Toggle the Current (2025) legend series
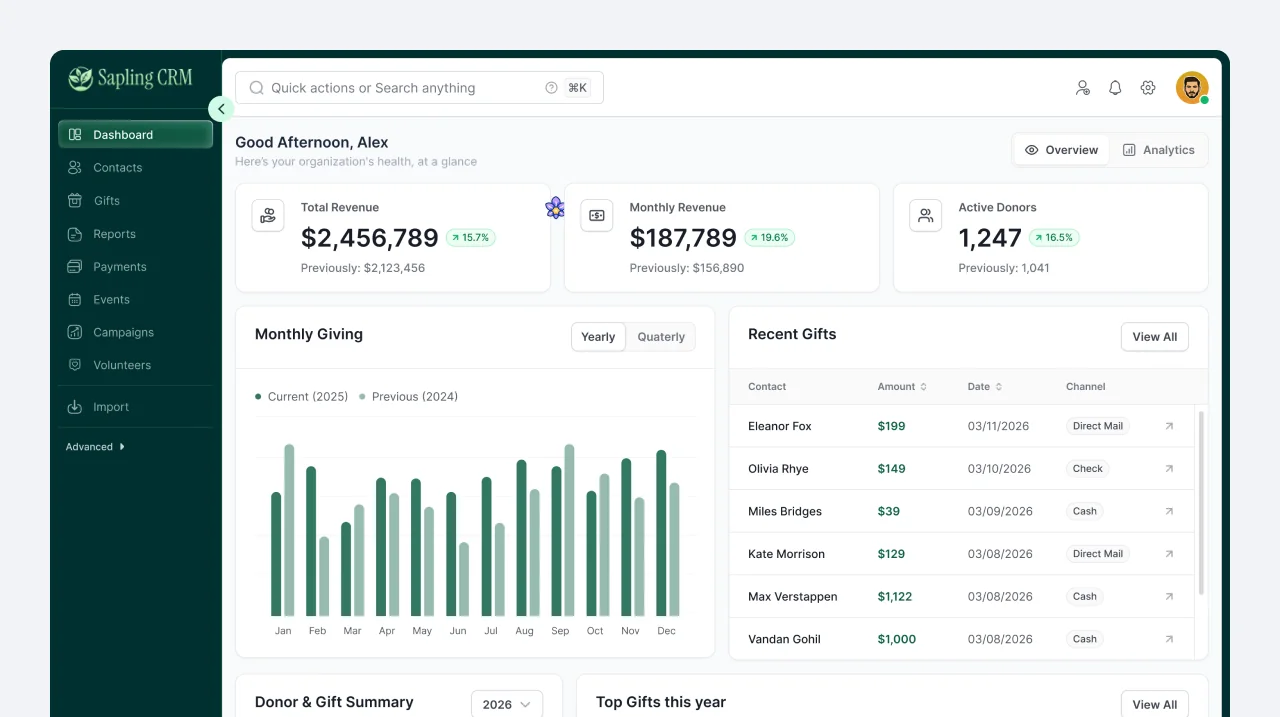Viewport: 1280px width, 717px height. 302,397
